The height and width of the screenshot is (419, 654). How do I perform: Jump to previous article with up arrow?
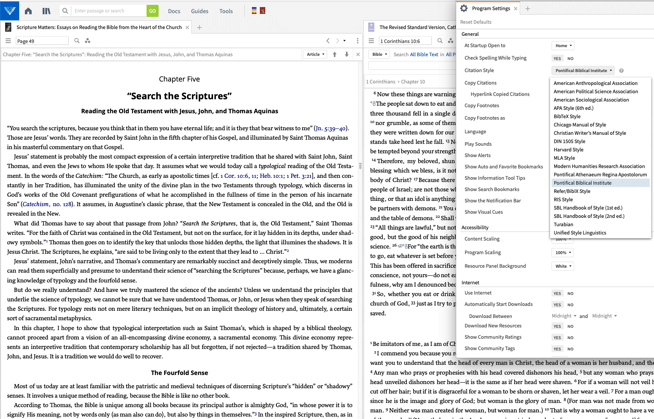[335, 55]
